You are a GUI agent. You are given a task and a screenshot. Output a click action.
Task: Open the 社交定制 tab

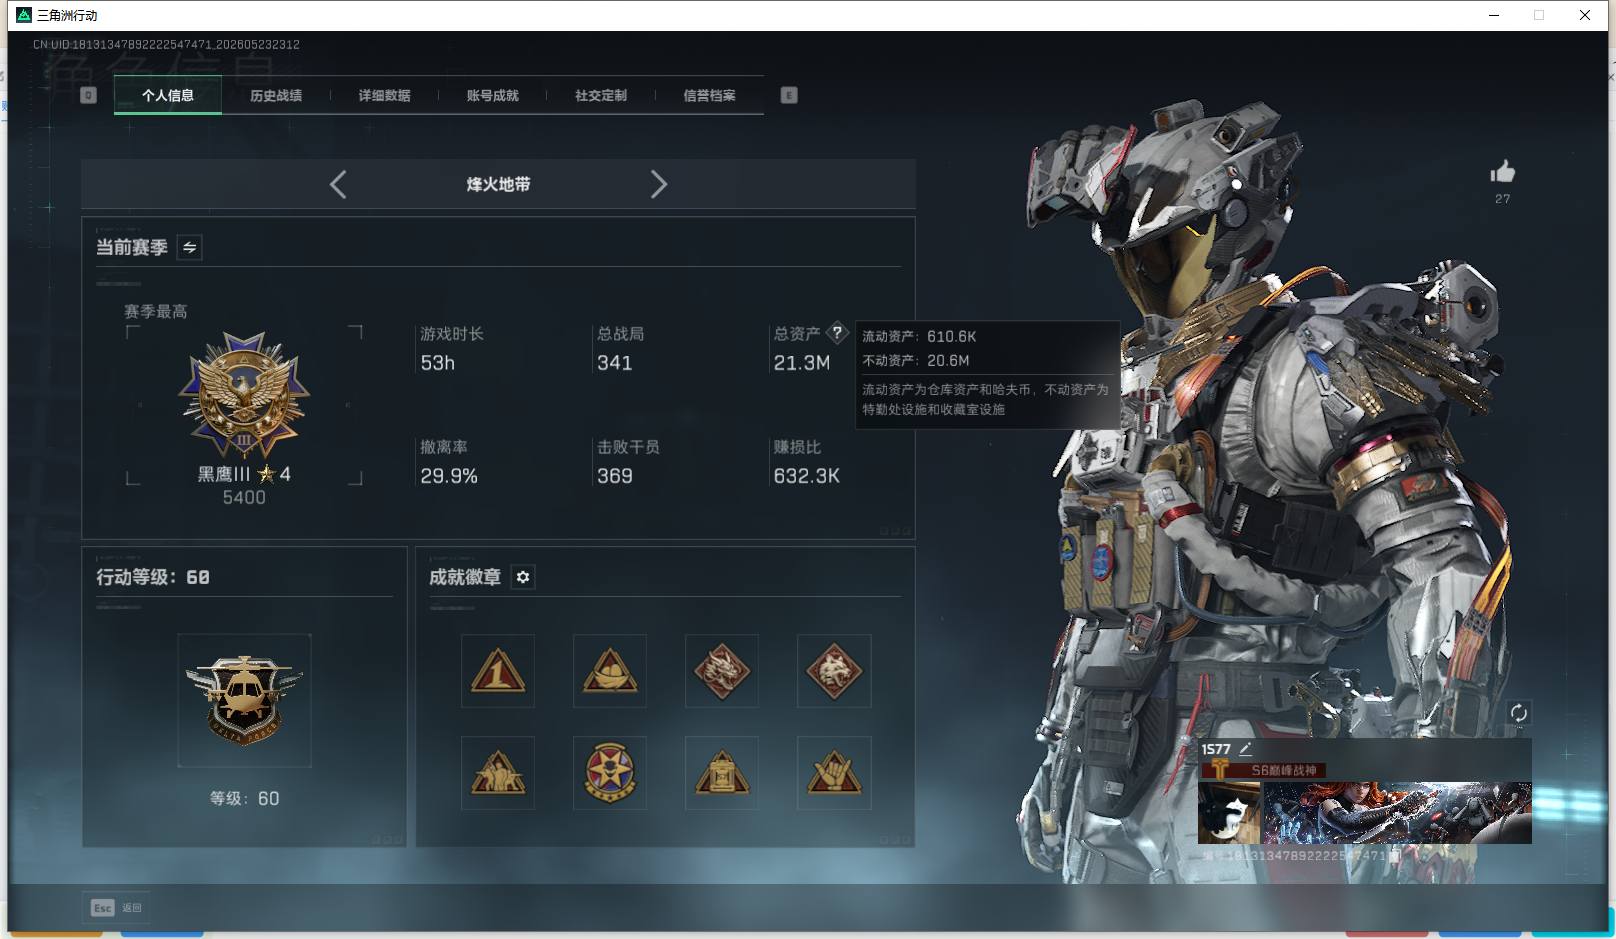(x=601, y=96)
